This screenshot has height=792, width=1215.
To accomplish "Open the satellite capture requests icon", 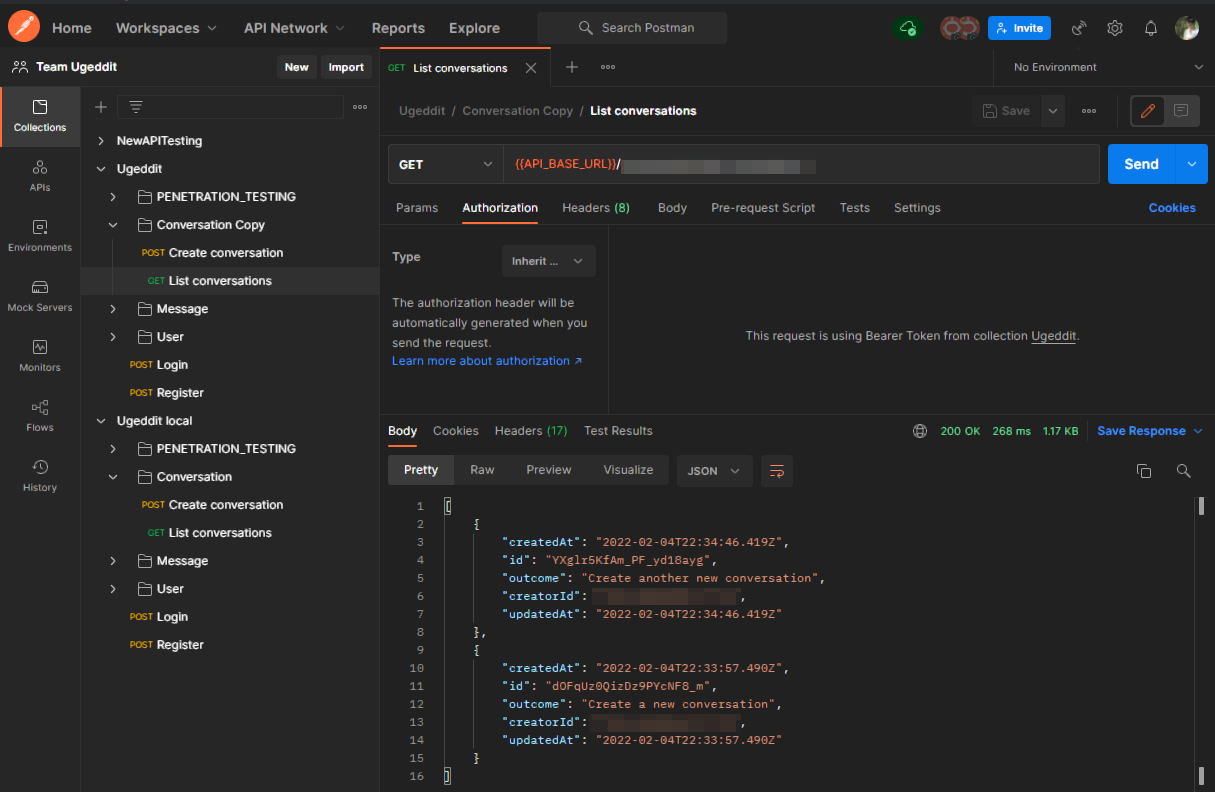I will 1079,28.
